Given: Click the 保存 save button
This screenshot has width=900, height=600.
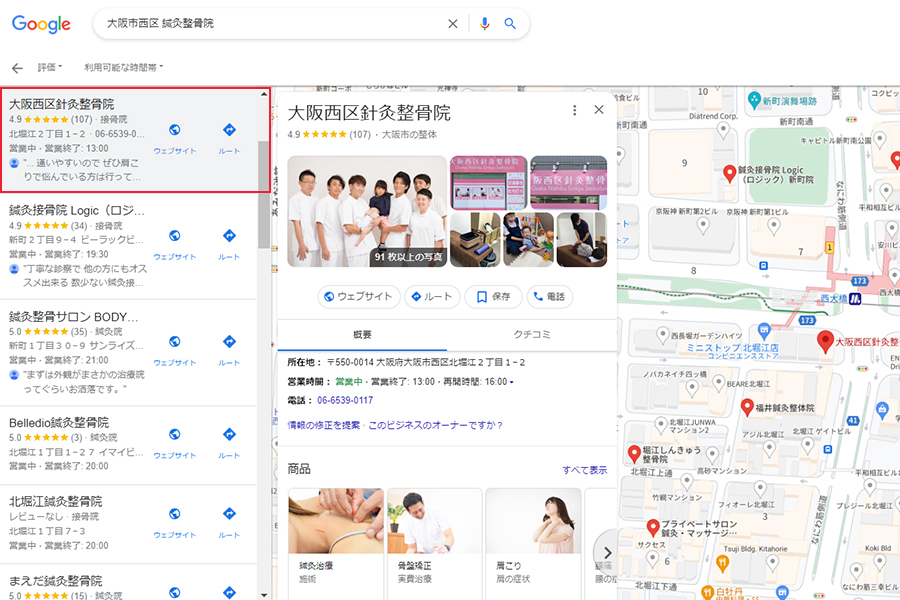Looking at the screenshot, I should click(x=493, y=297).
